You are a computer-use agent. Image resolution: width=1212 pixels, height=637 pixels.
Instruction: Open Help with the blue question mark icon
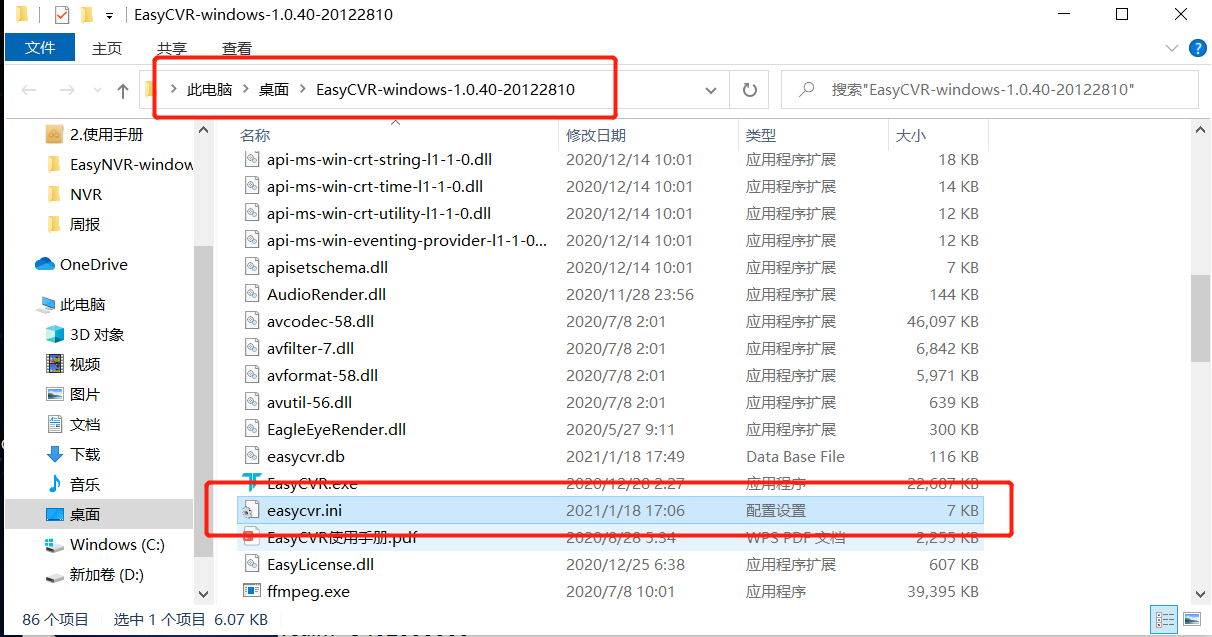[x=1197, y=48]
